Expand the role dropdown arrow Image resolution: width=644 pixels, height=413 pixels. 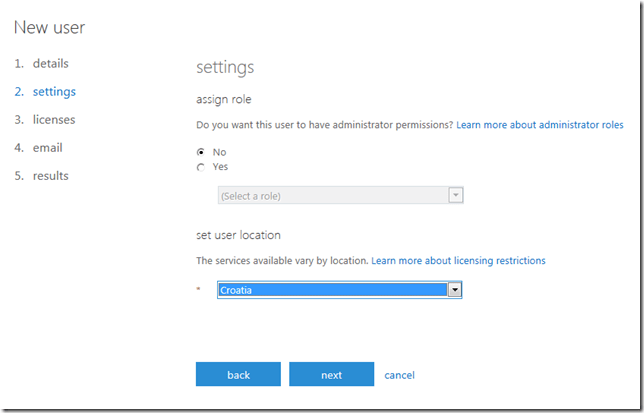coord(456,195)
